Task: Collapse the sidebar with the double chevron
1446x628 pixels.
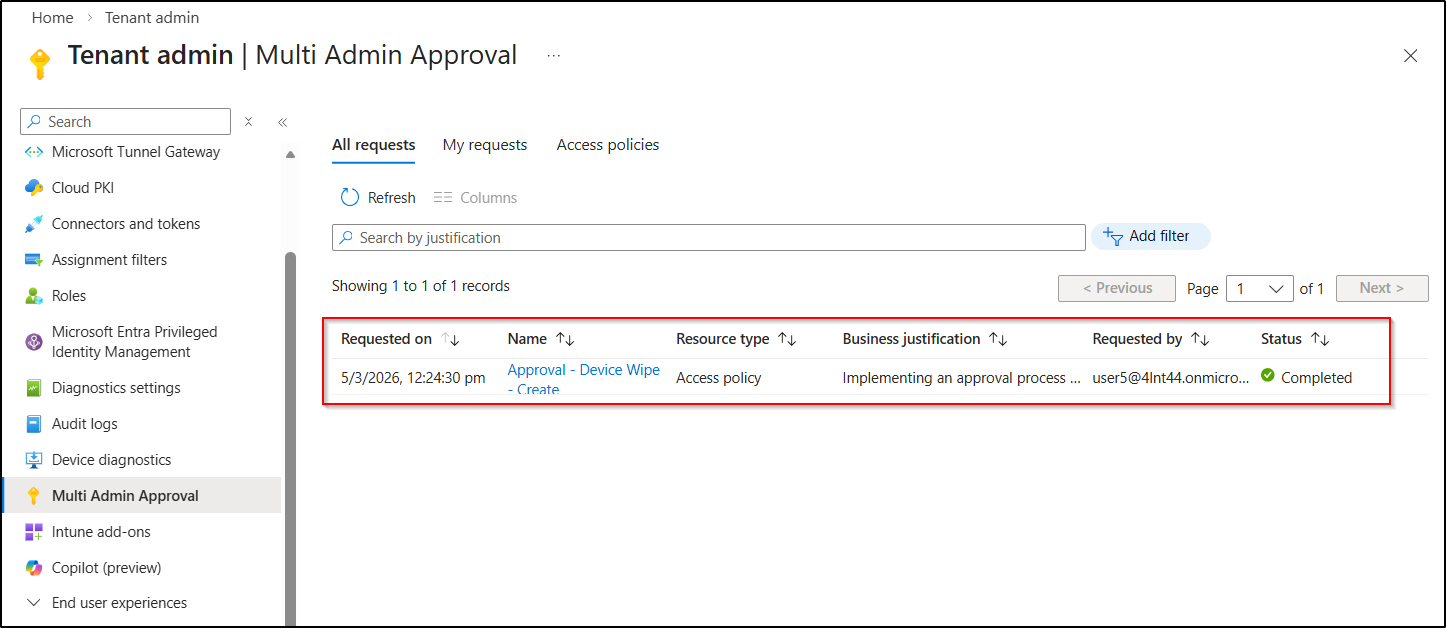Action: tap(281, 121)
